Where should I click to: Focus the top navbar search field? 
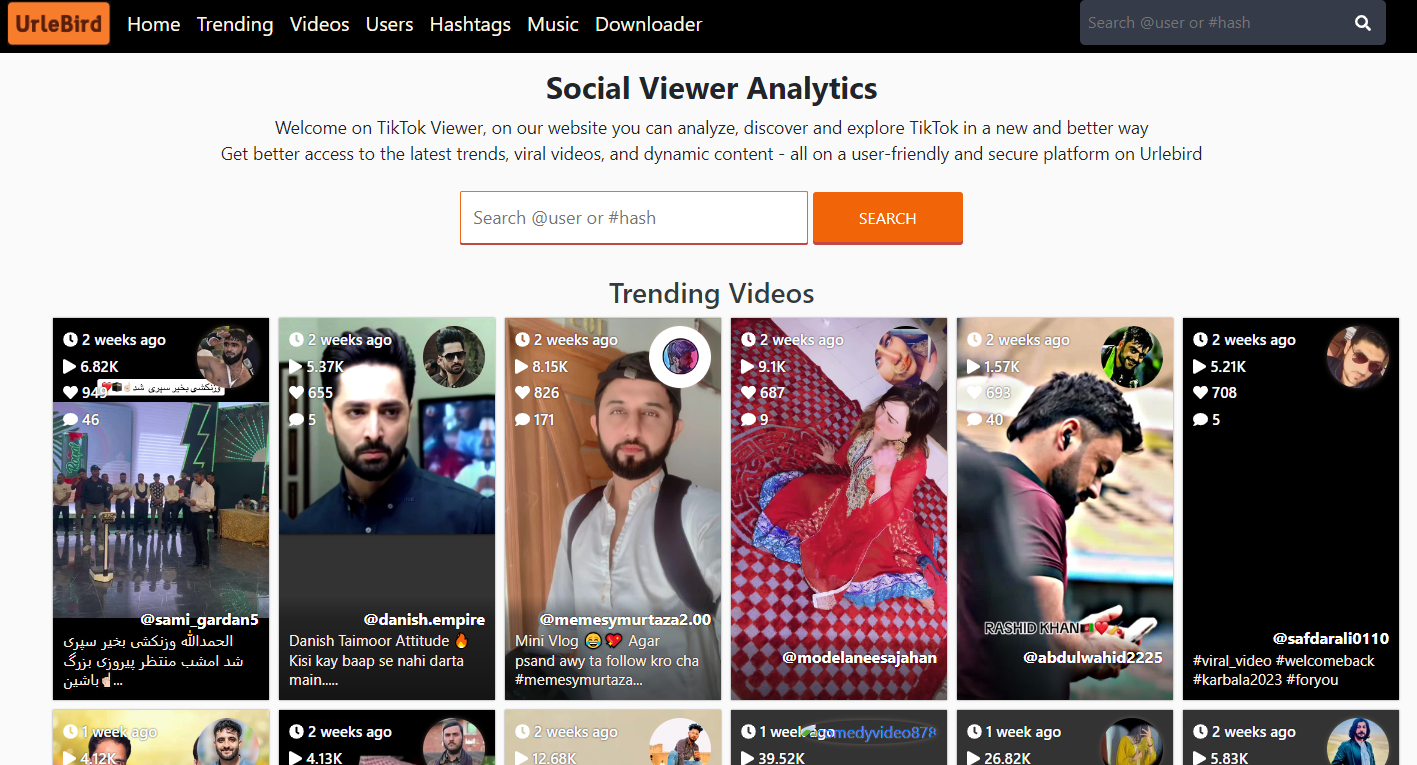[1211, 23]
